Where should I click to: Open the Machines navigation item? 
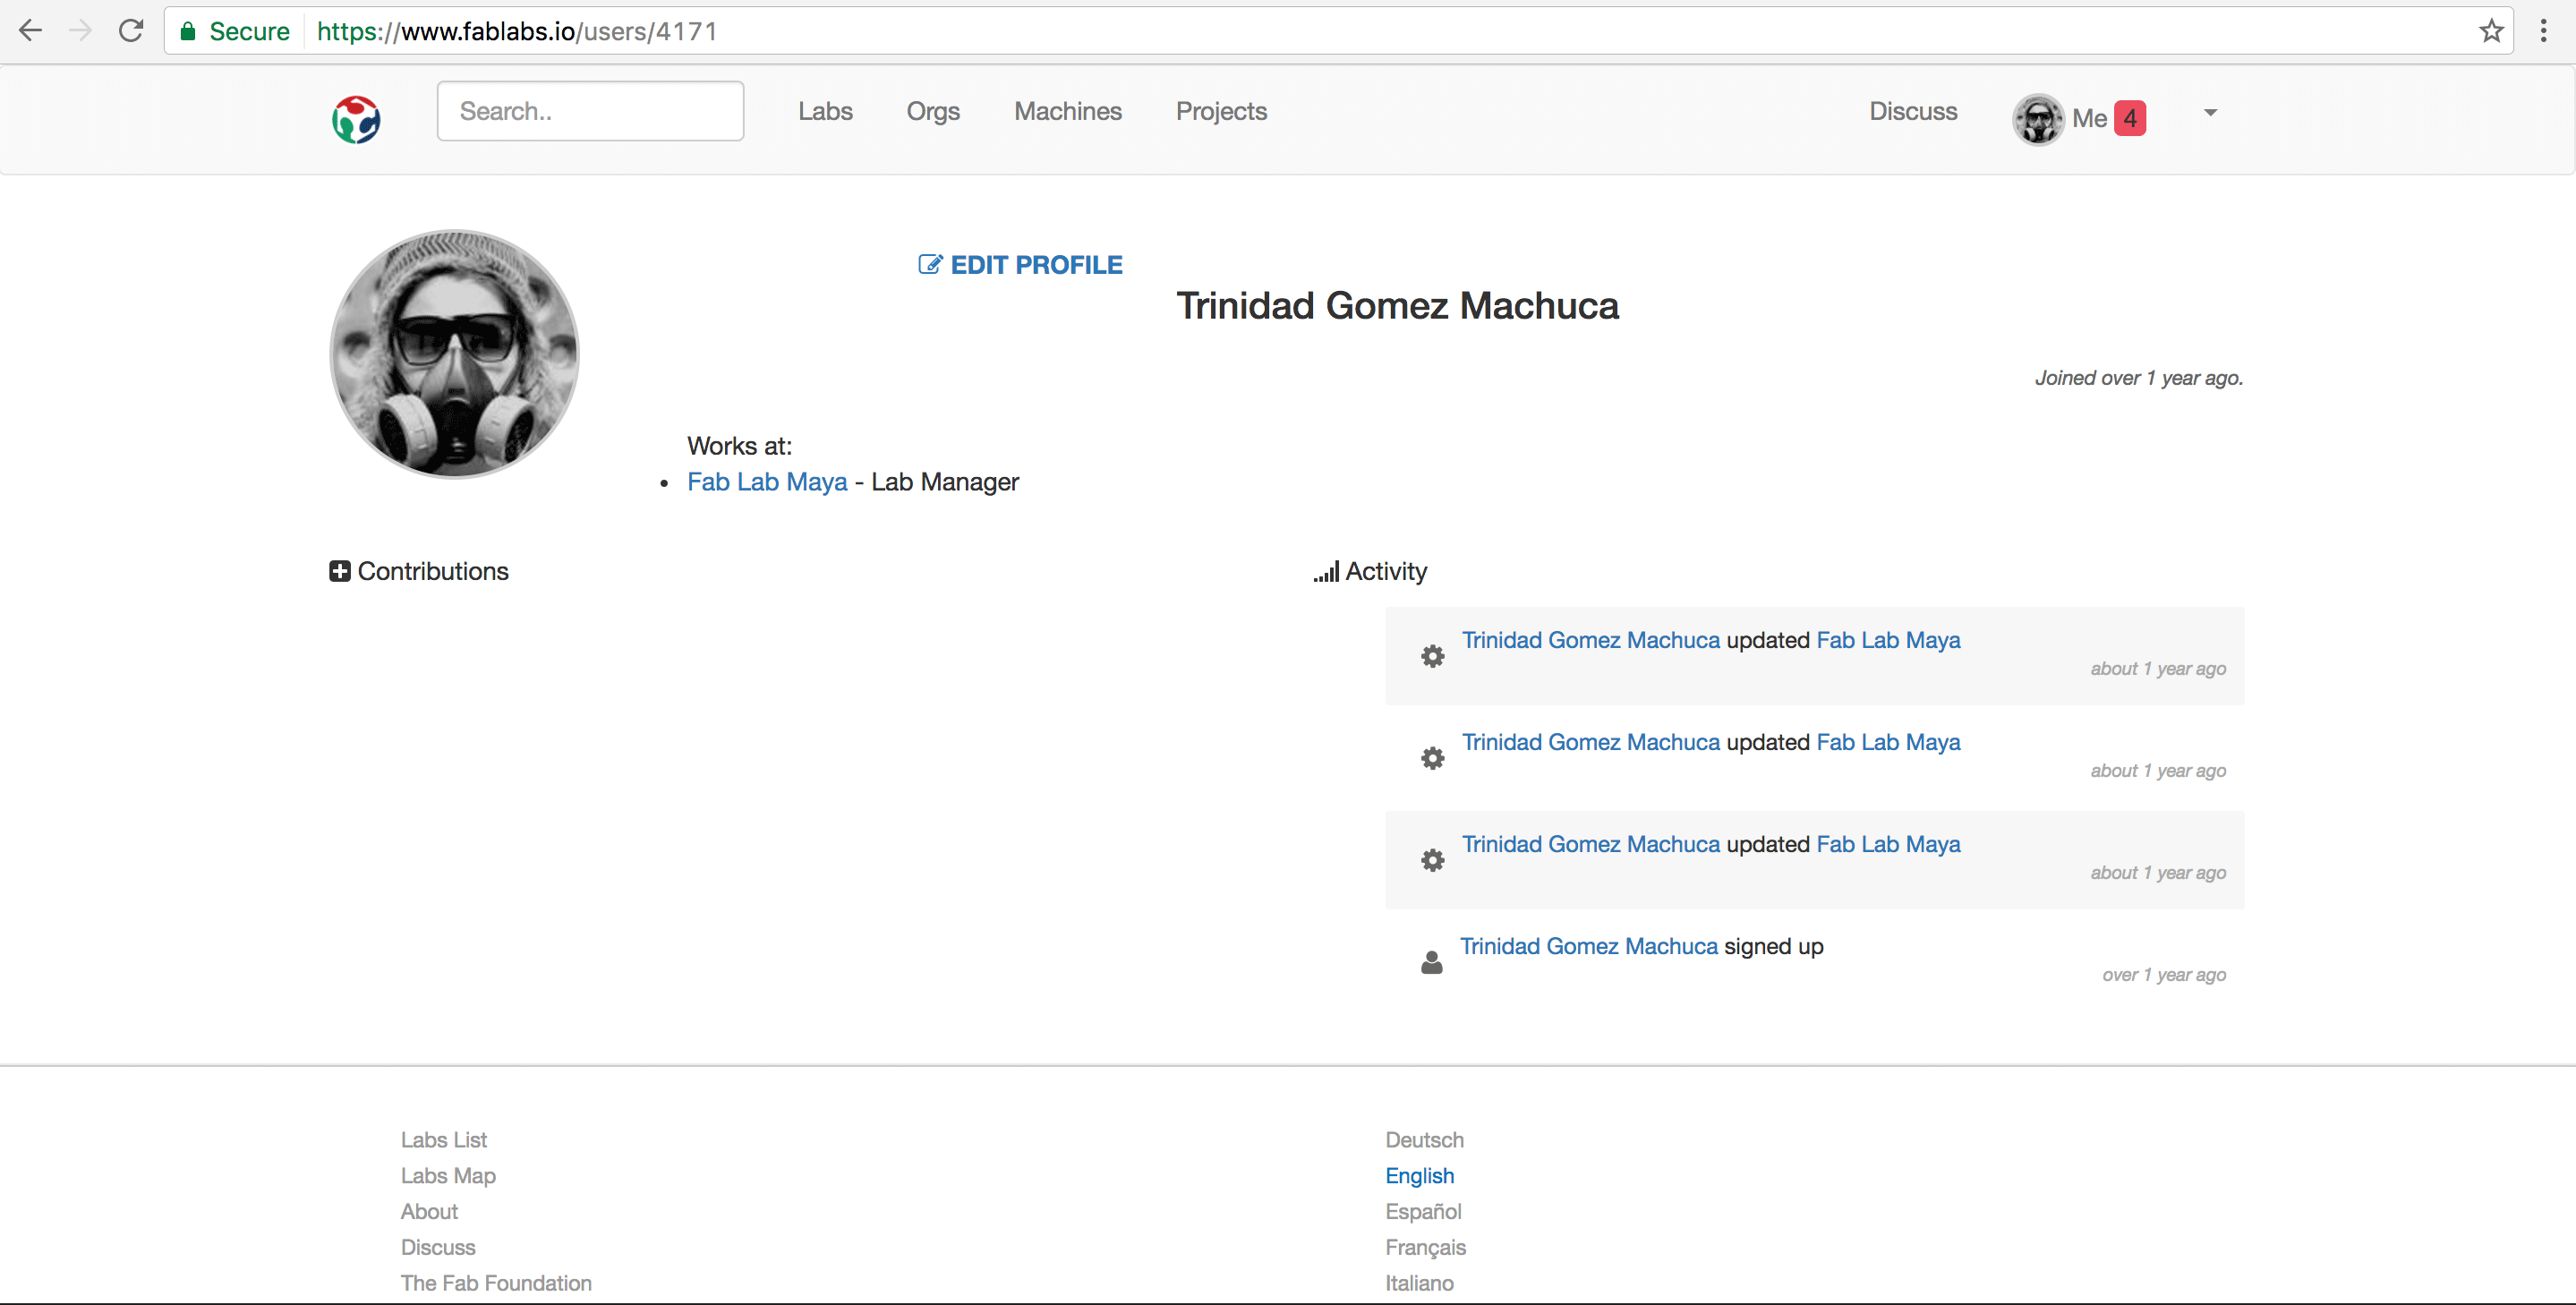[1067, 111]
